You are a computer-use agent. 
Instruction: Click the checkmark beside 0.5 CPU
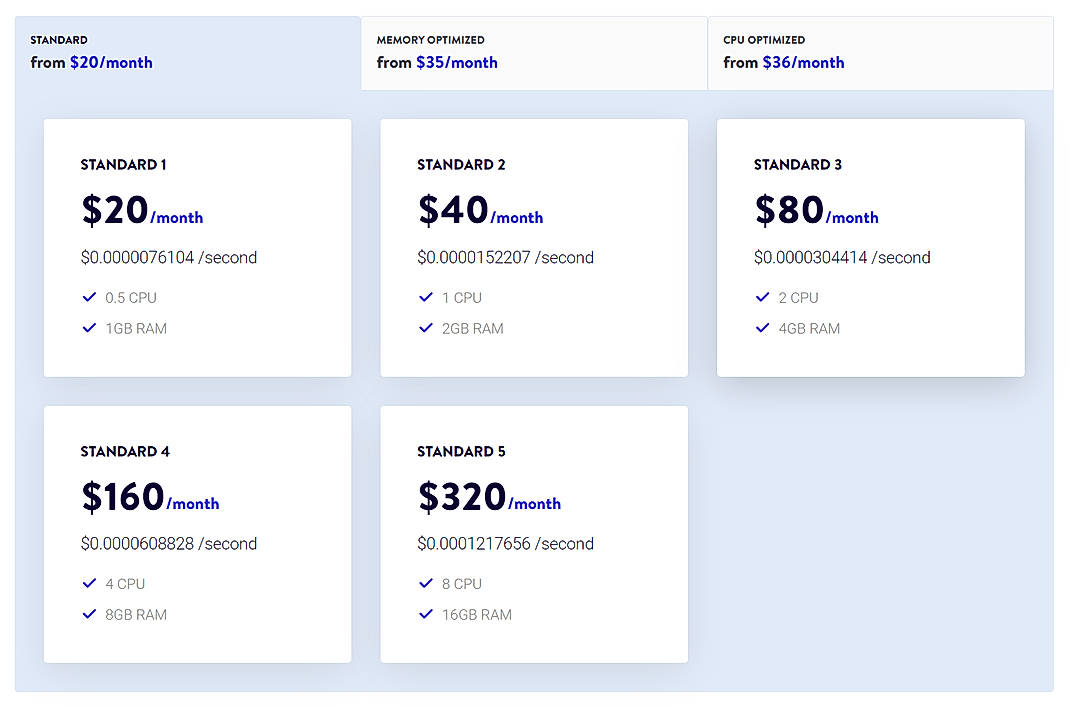[x=89, y=297]
